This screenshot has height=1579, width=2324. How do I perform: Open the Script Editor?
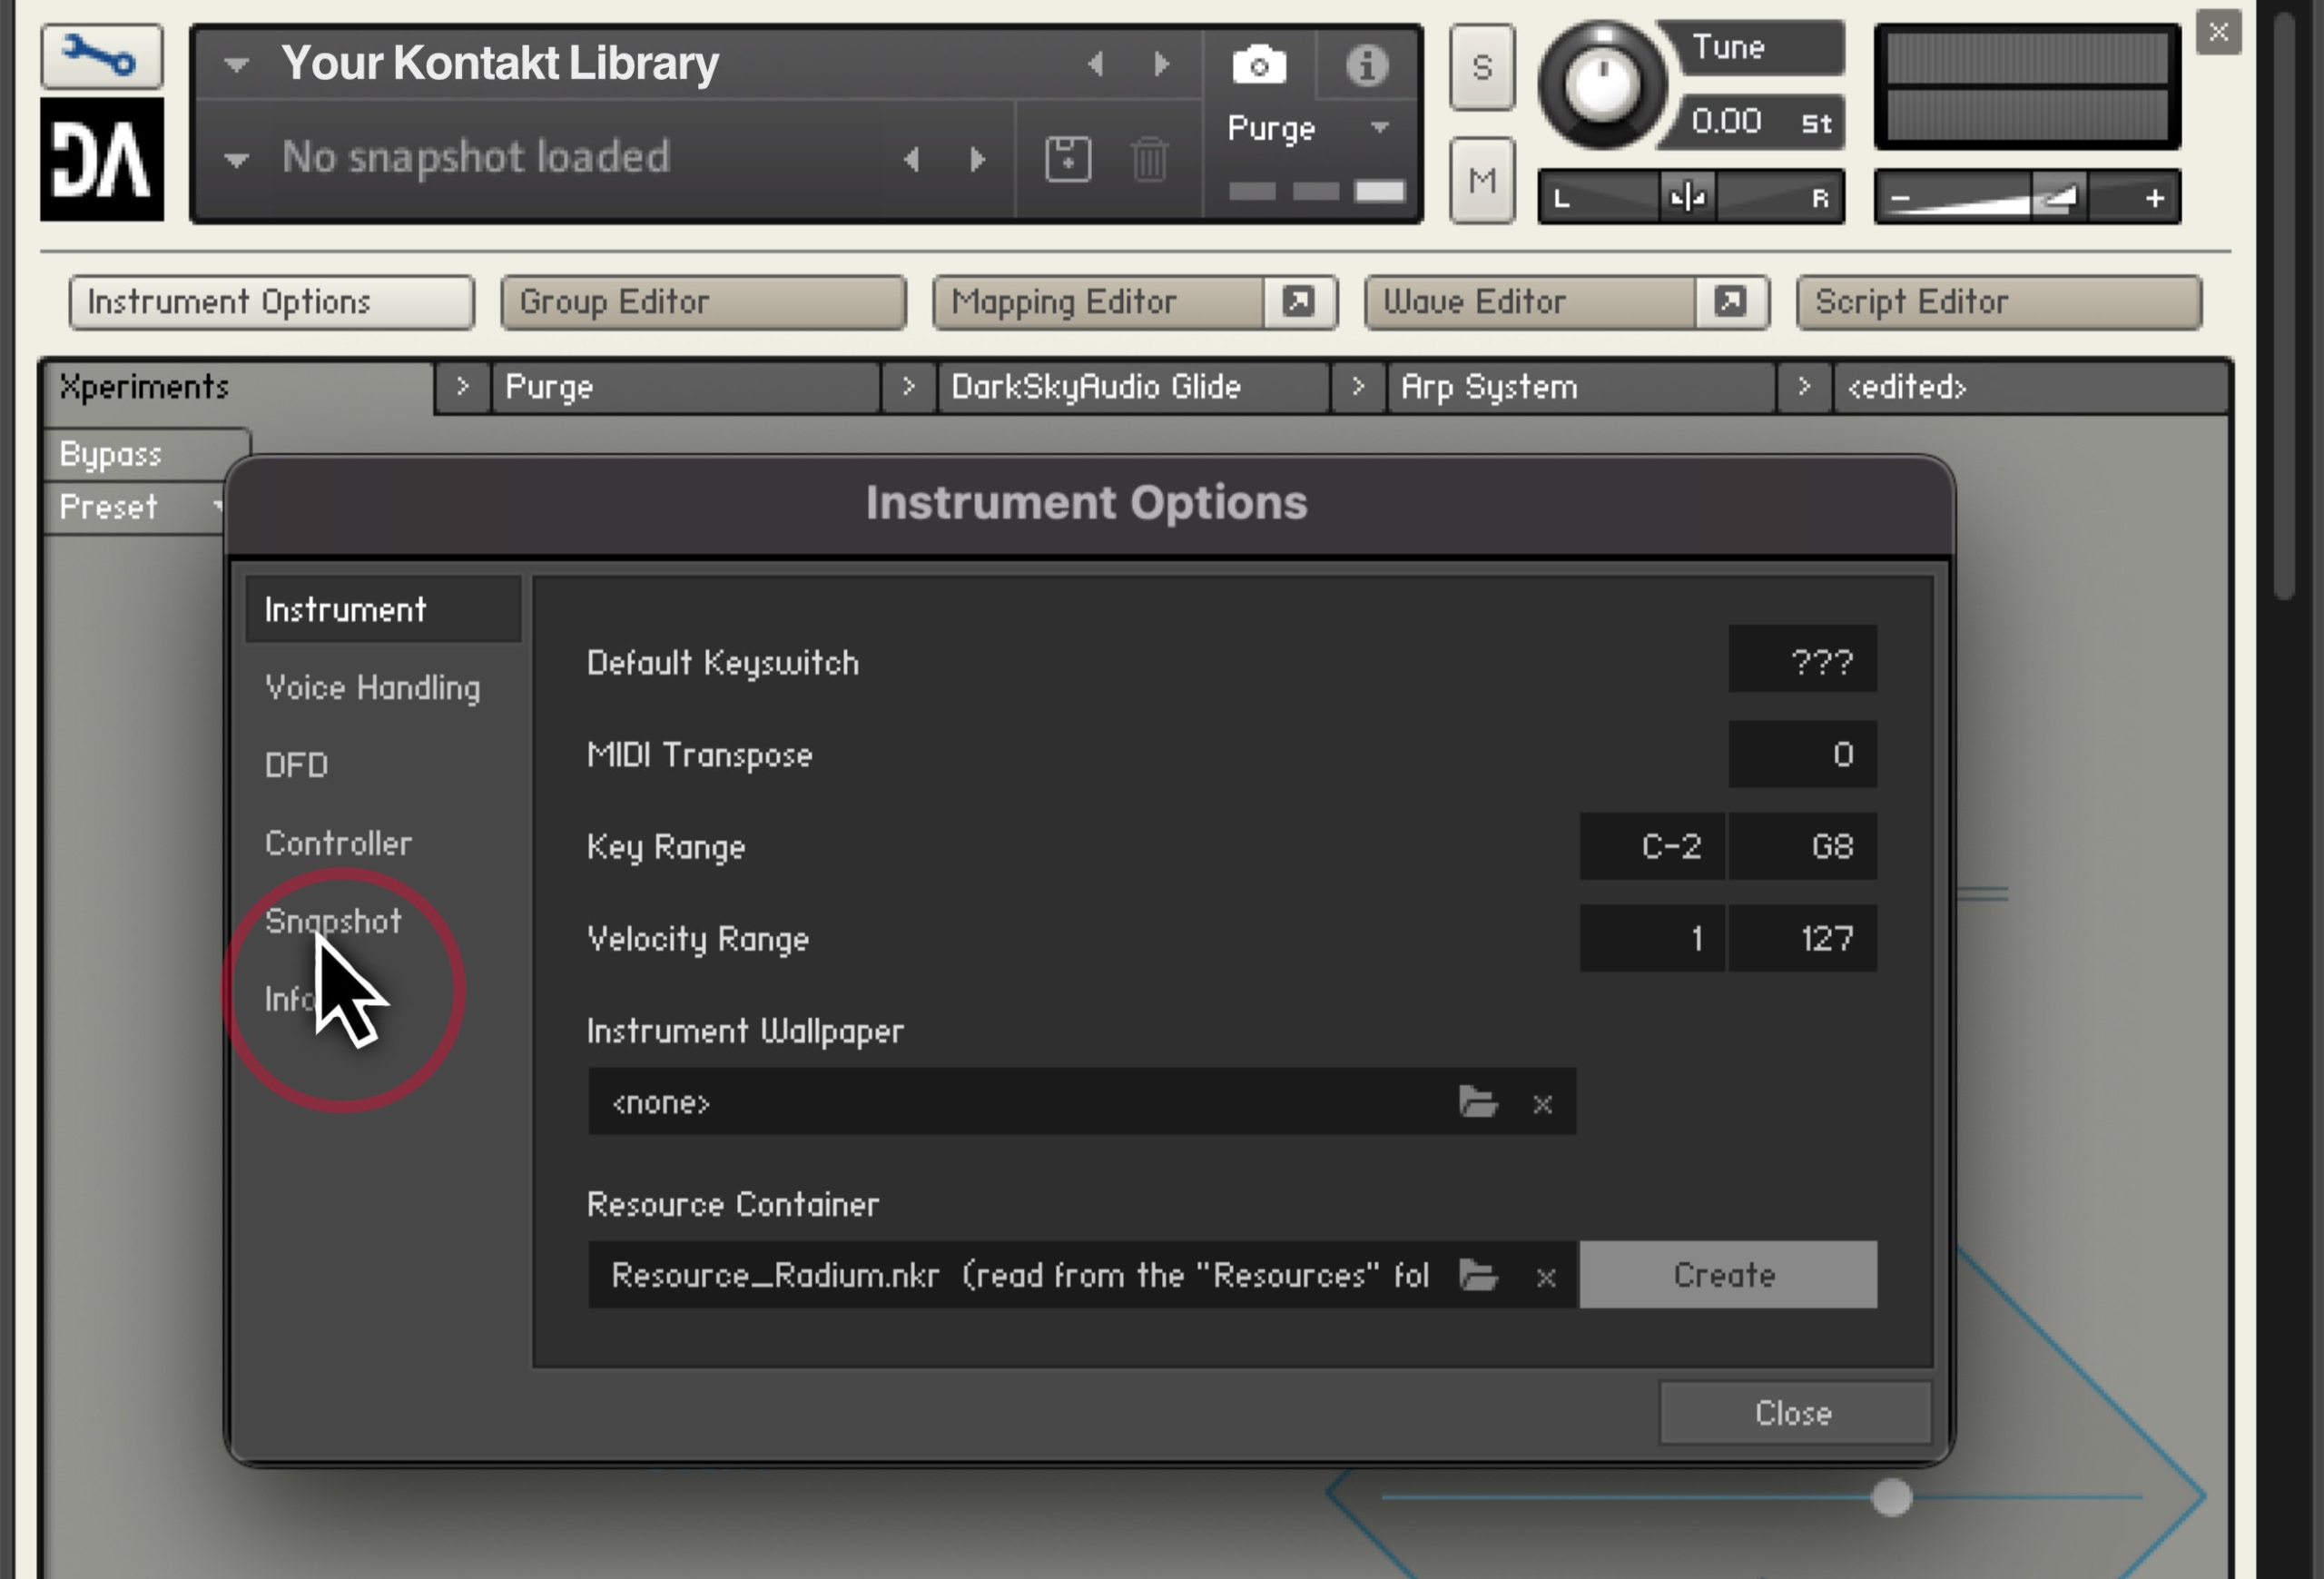(1999, 302)
